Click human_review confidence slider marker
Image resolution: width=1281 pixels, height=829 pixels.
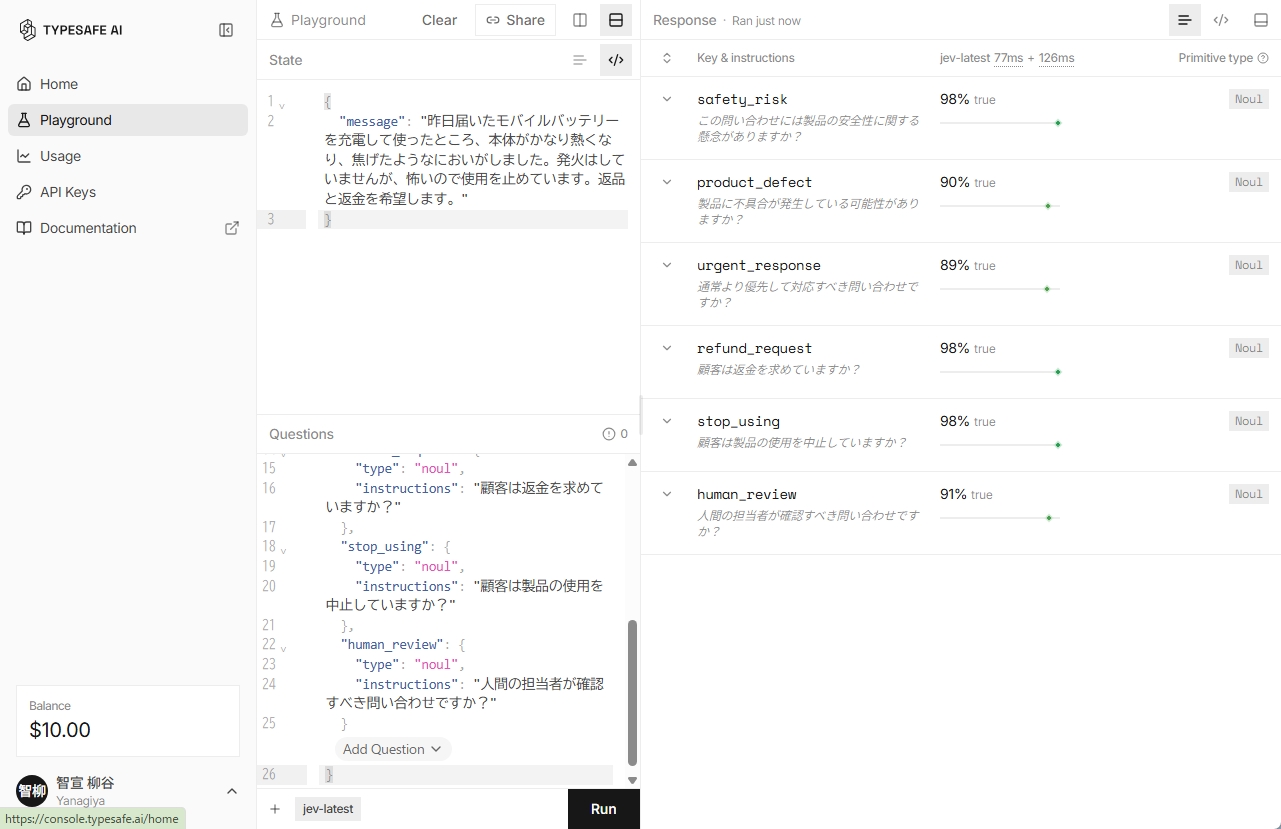[x=1049, y=518]
